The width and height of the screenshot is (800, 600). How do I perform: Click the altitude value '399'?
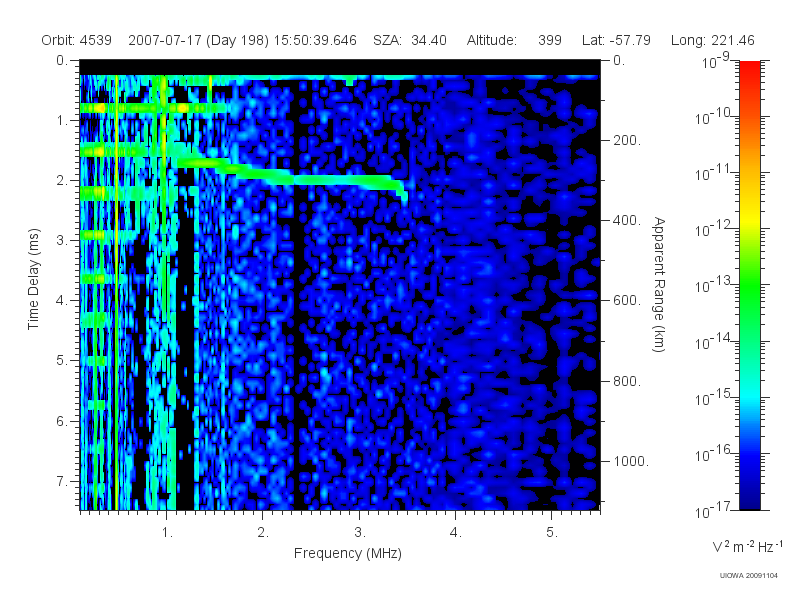[x=549, y=40]
